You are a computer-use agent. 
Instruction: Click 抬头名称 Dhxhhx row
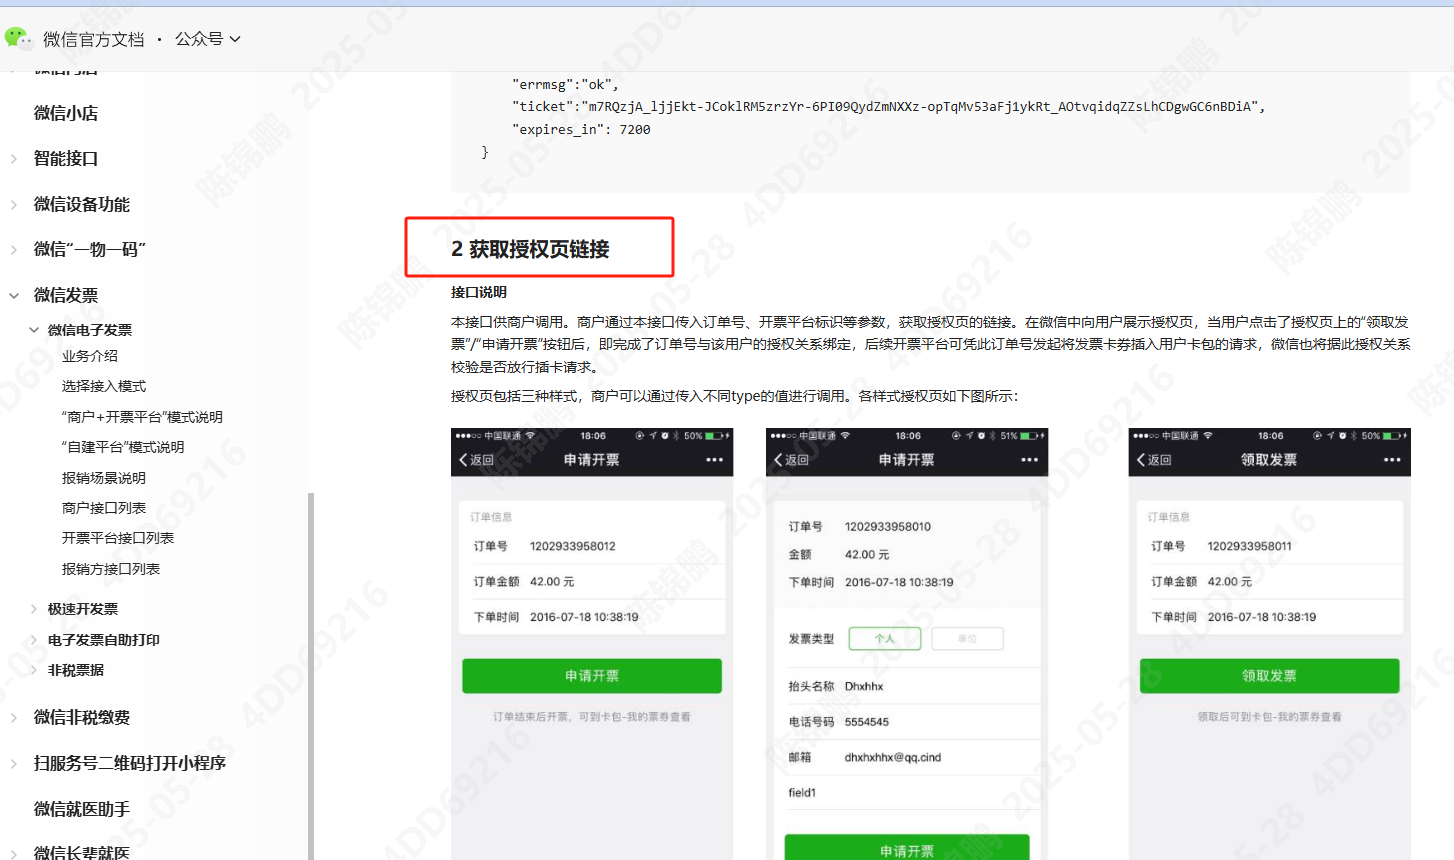pos(907,686)
